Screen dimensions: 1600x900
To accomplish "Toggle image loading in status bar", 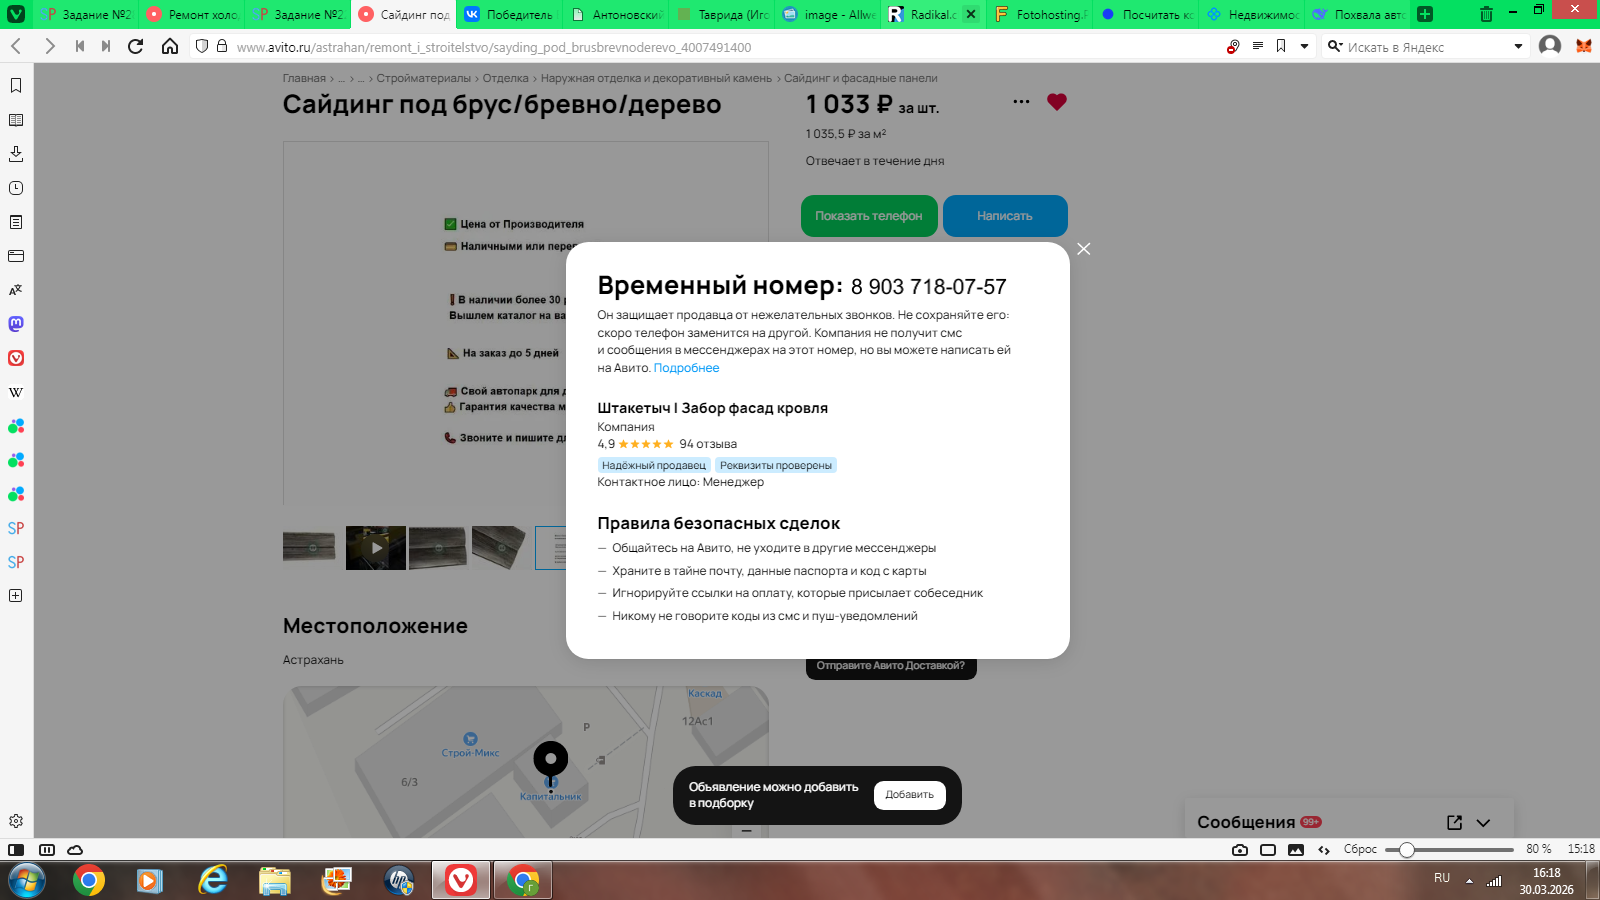I will point(1296,850).
